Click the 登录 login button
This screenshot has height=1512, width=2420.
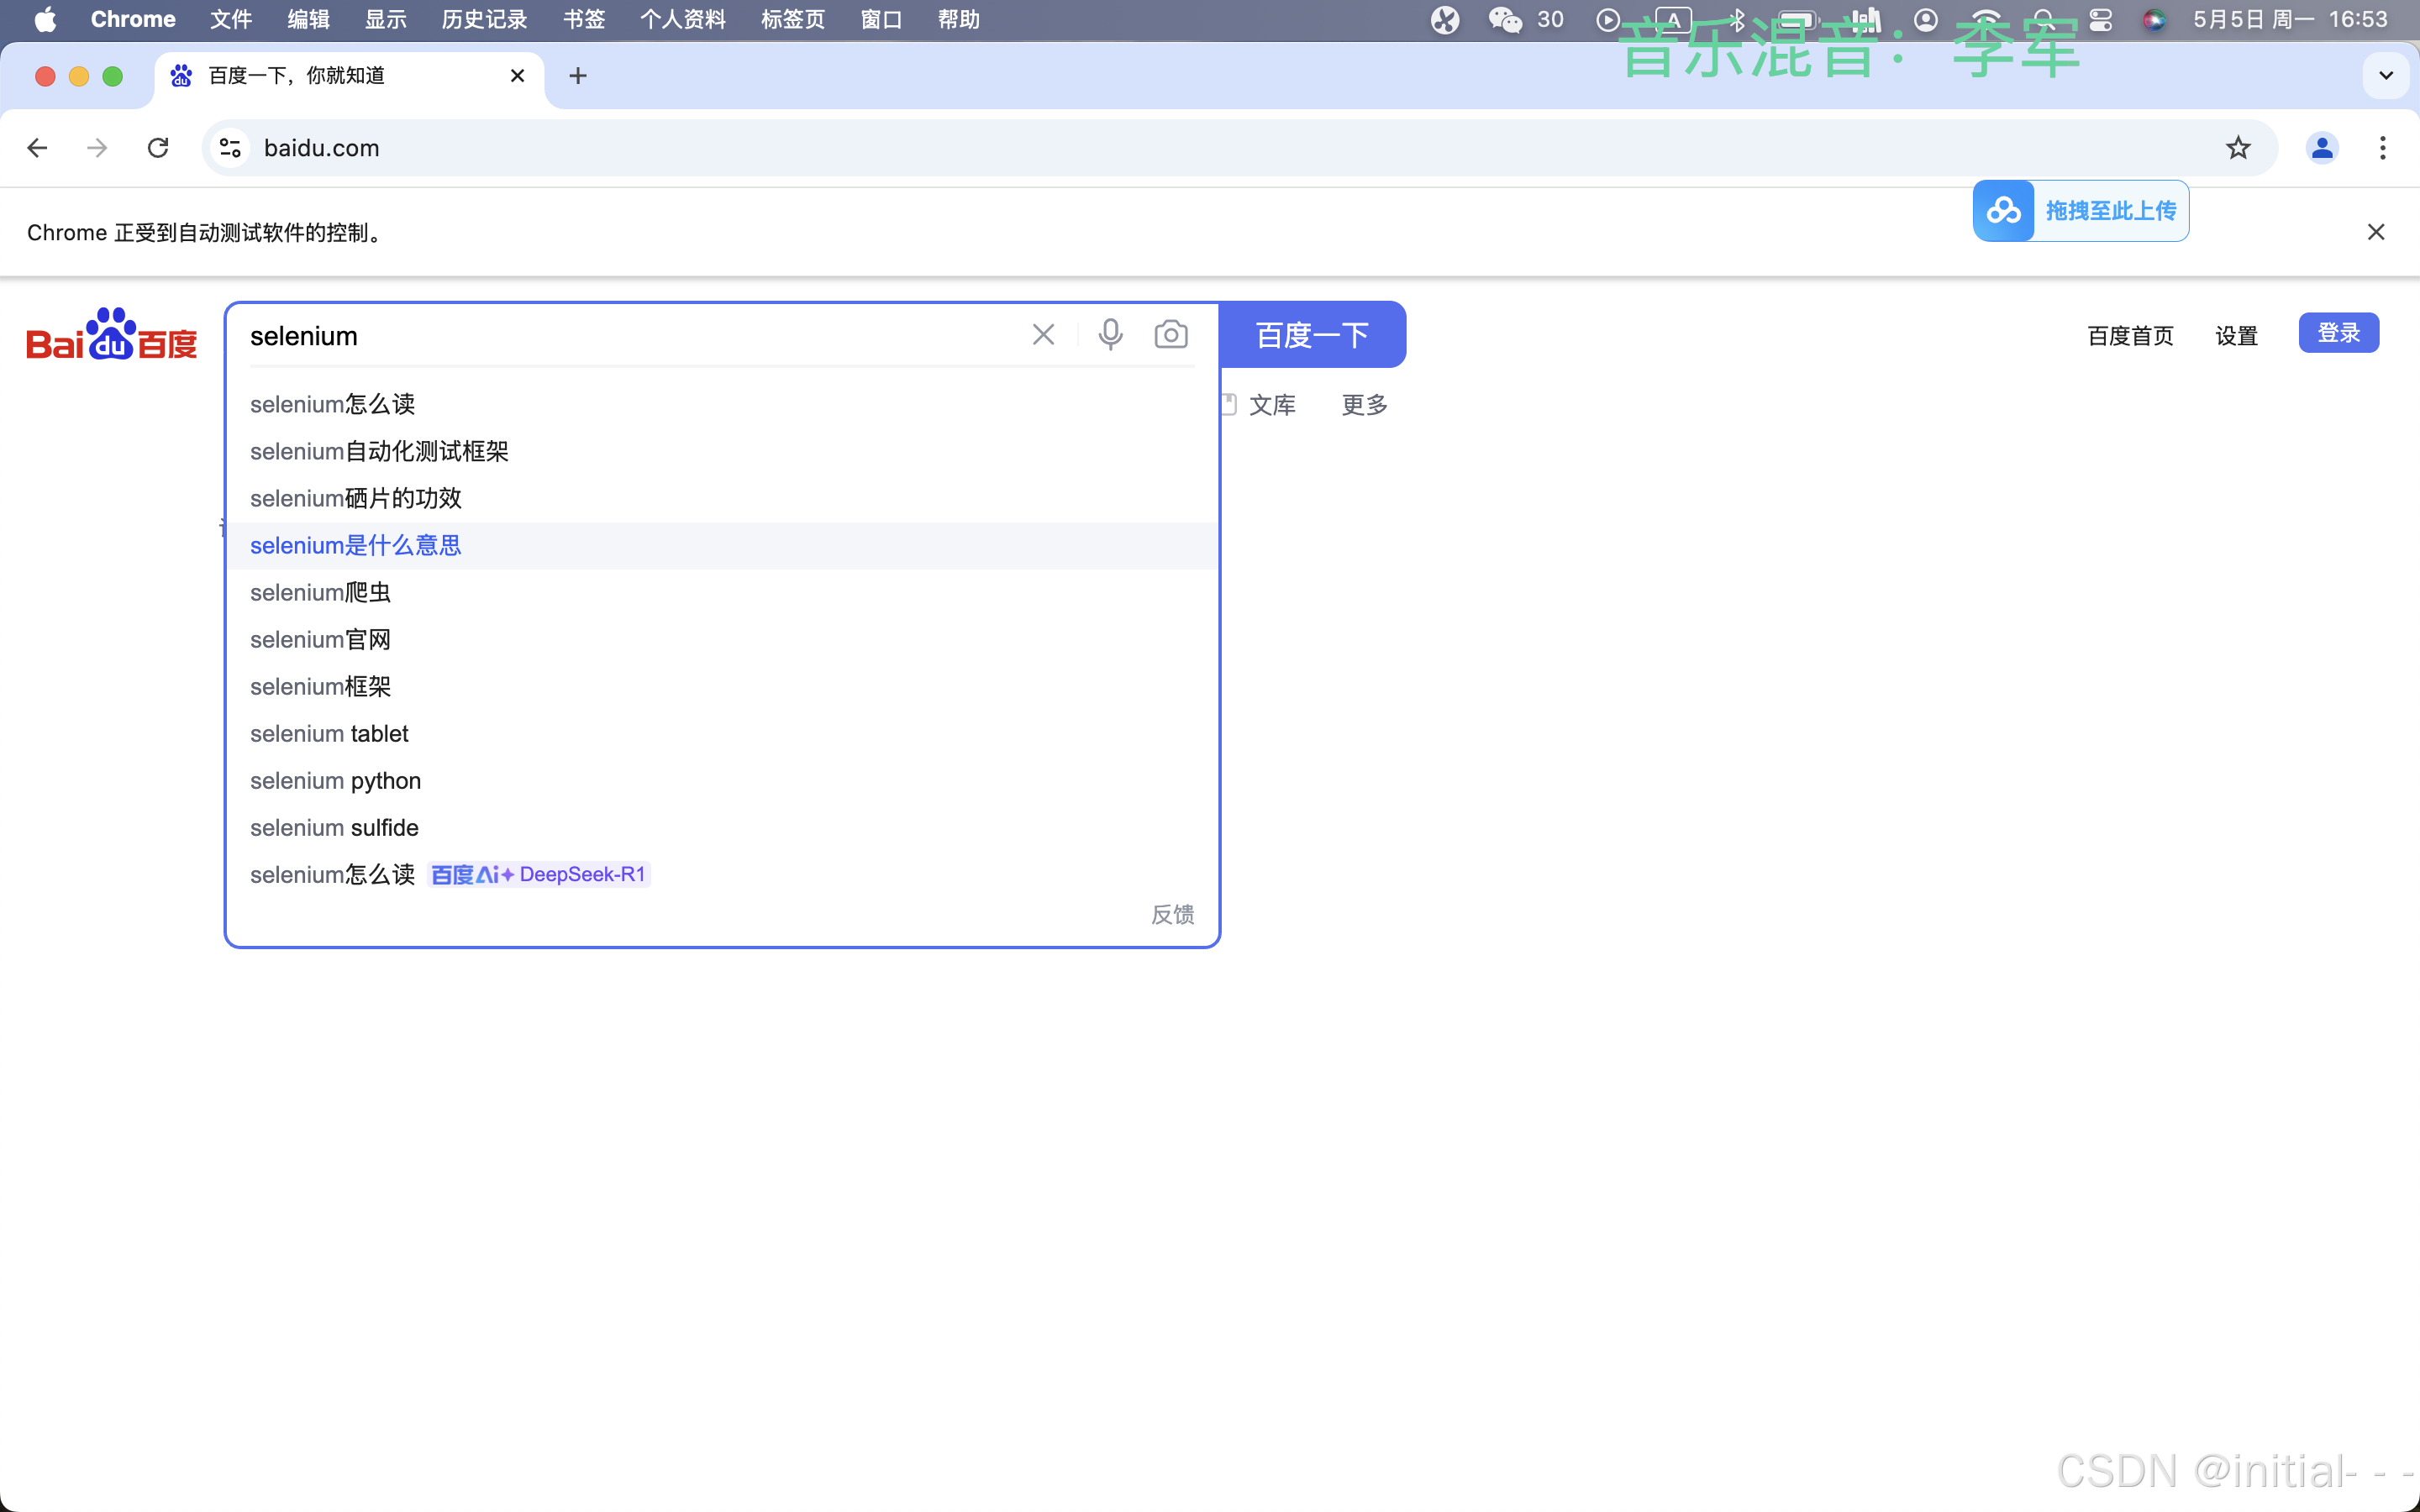(2338, 333)
